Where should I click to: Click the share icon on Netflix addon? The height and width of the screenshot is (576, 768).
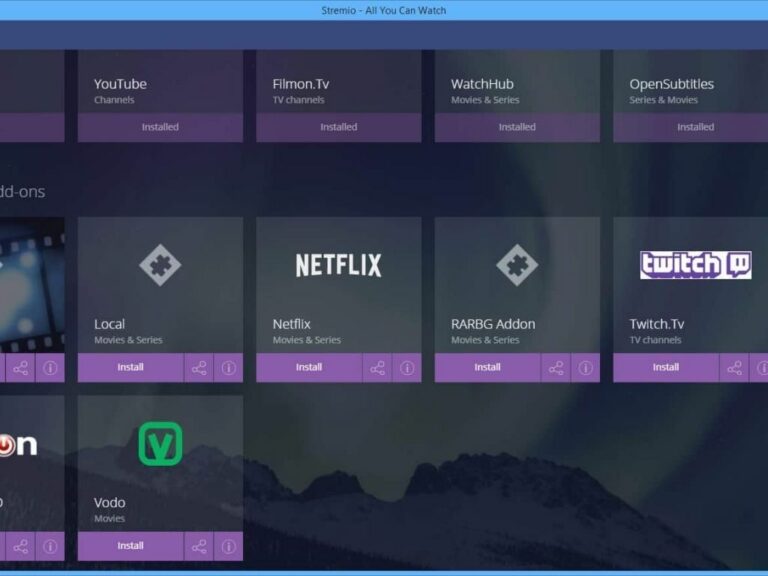tap(377, 368)
